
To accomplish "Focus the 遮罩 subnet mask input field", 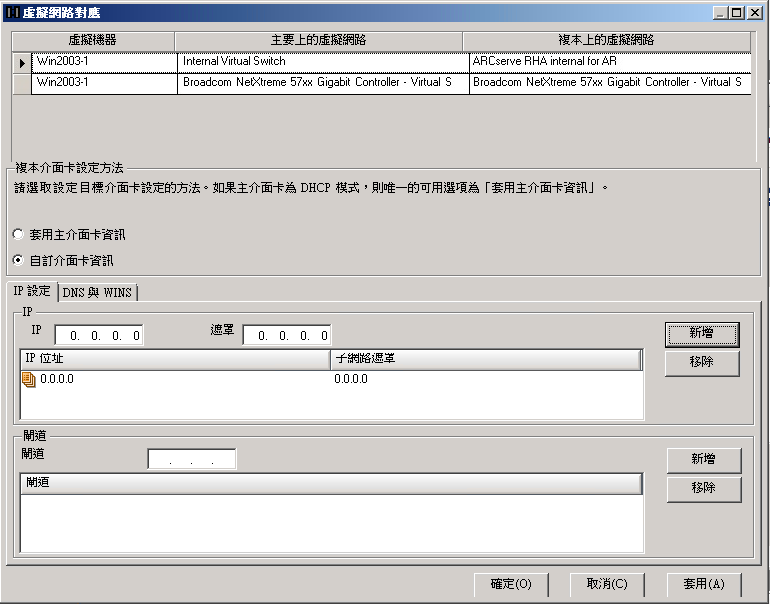I will (x=287, y=335).
